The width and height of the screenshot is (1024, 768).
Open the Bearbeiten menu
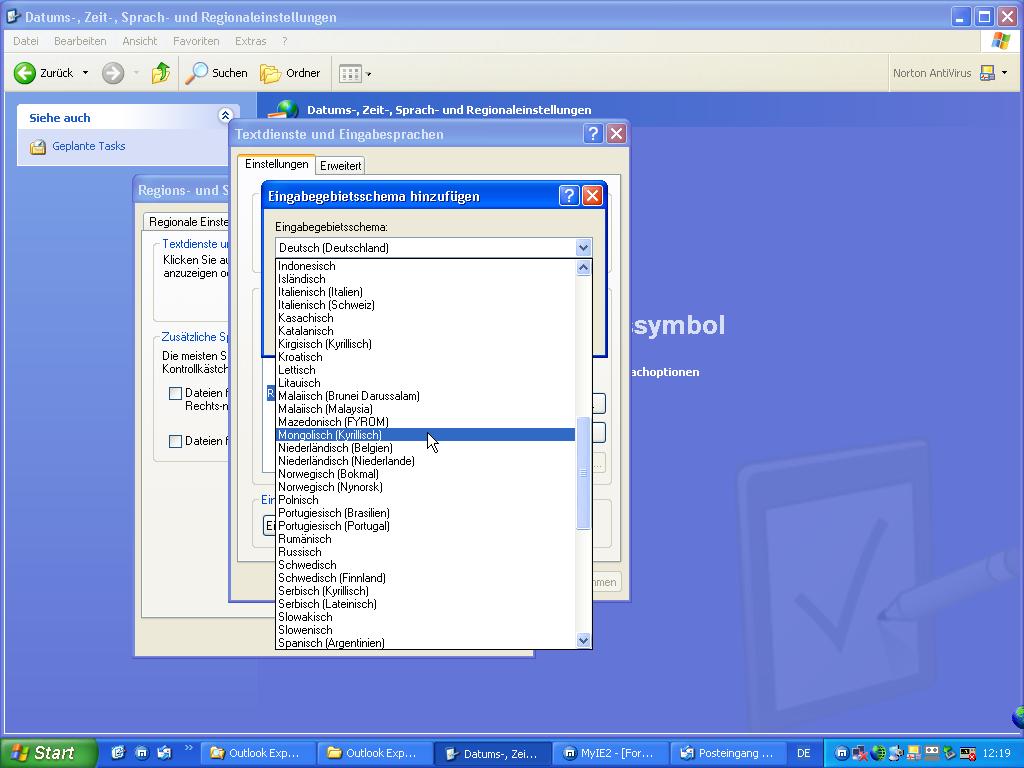click(x=80, y=41)
